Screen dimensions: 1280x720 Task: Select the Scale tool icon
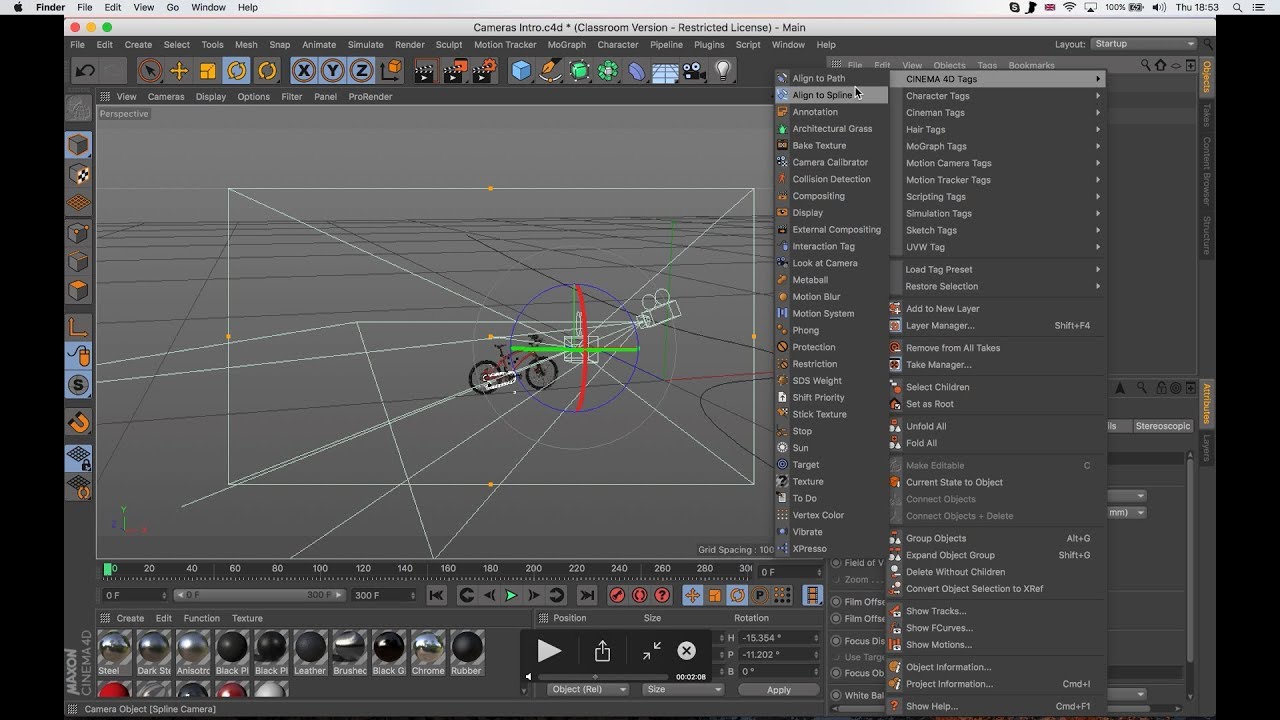click(208, 70)
